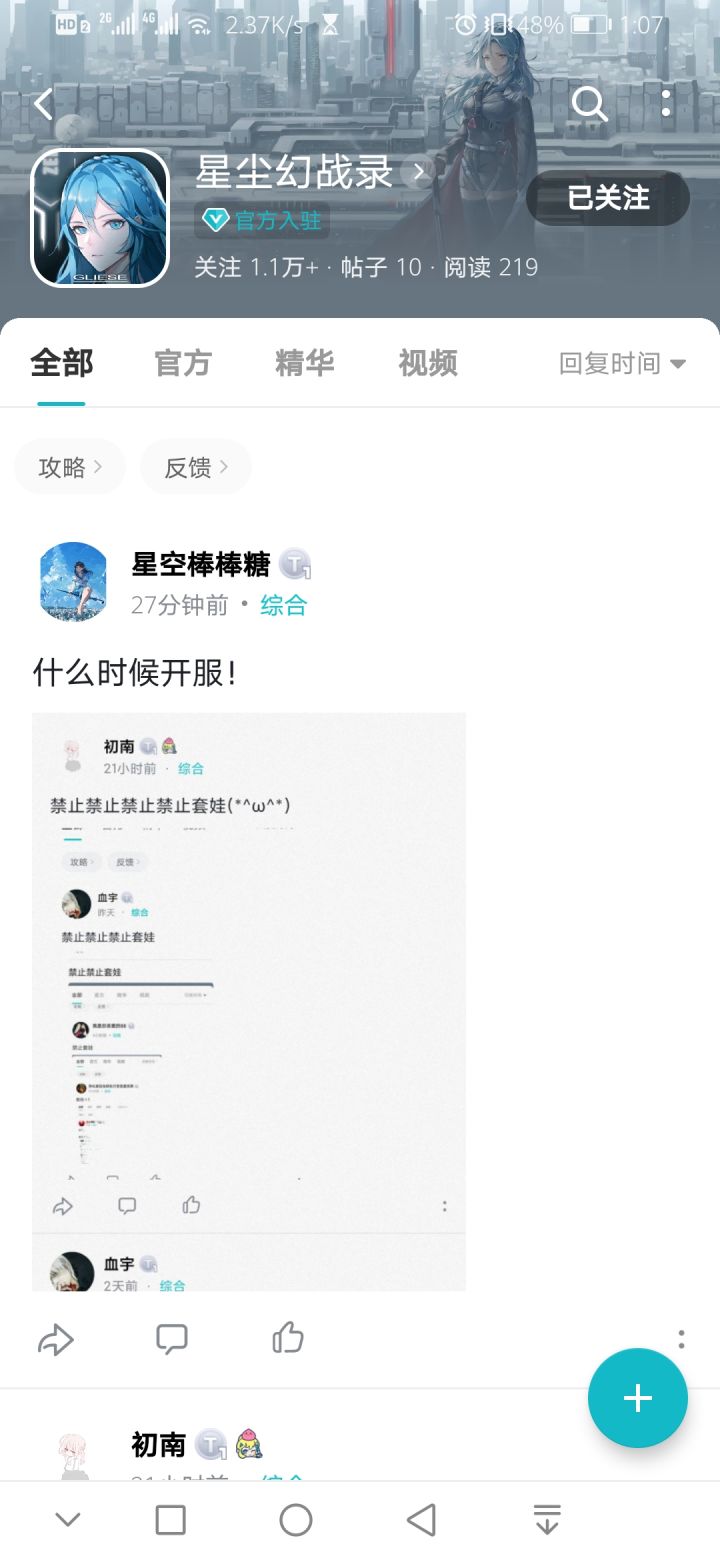Tap the back arrow in the header

[x=43, y=104]
